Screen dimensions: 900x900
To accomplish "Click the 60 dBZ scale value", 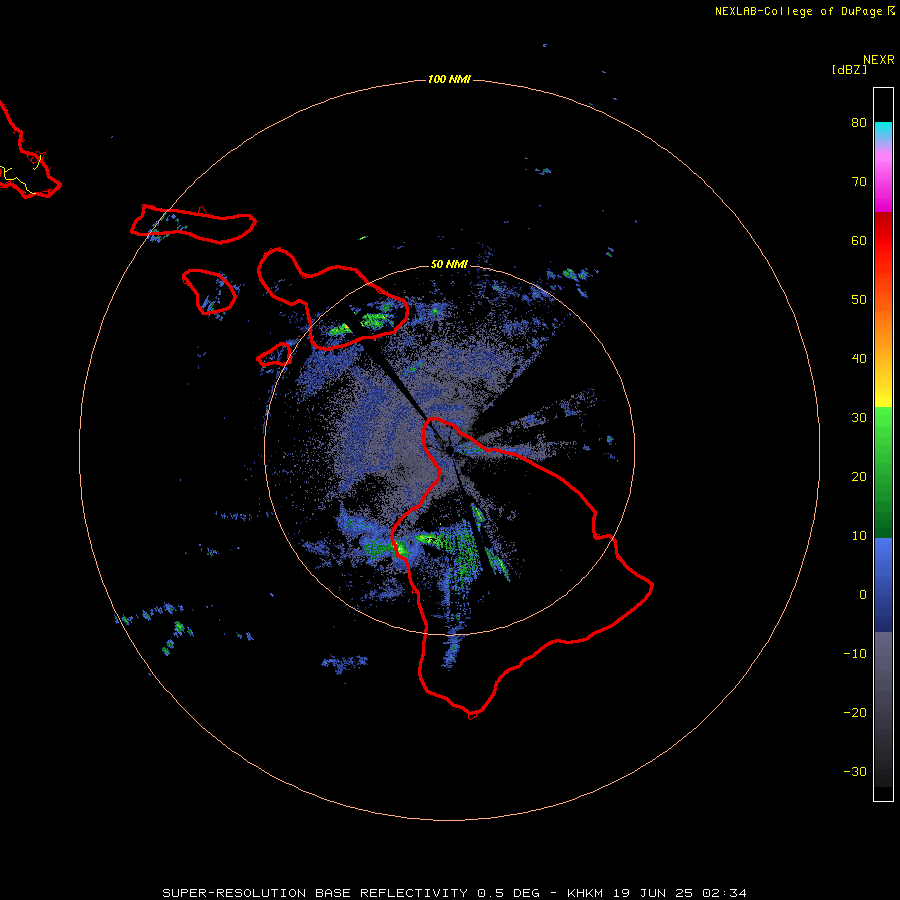I will pos(859,240).
